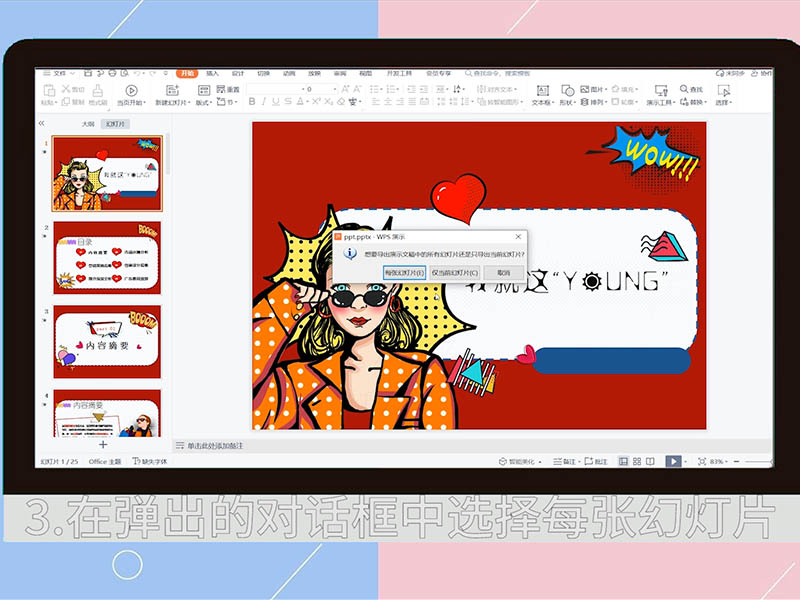This screenshot has height=600, width=800.
Task: Click the font color A icon
Action: click(x=301, y=102)
